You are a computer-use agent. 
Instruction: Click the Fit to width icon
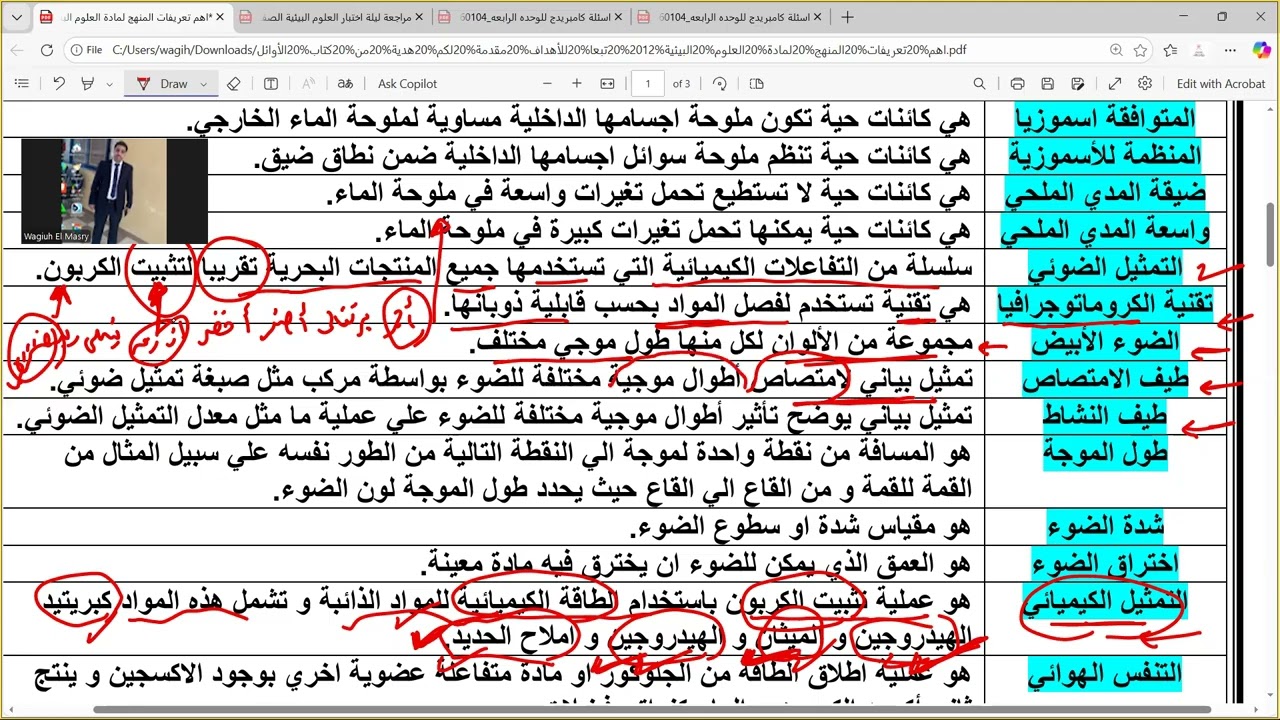(x=607, y=84)
